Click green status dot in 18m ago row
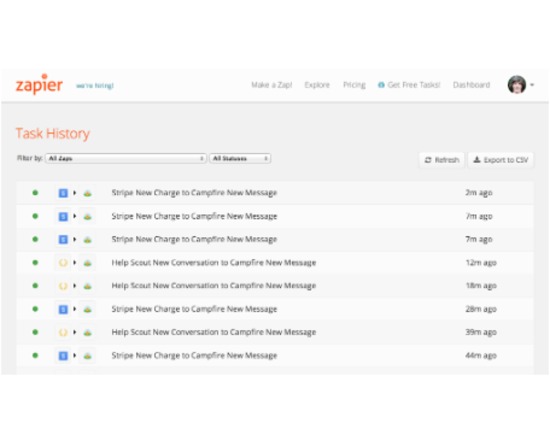Screen dimensions: 550x440 coord(35,286)
